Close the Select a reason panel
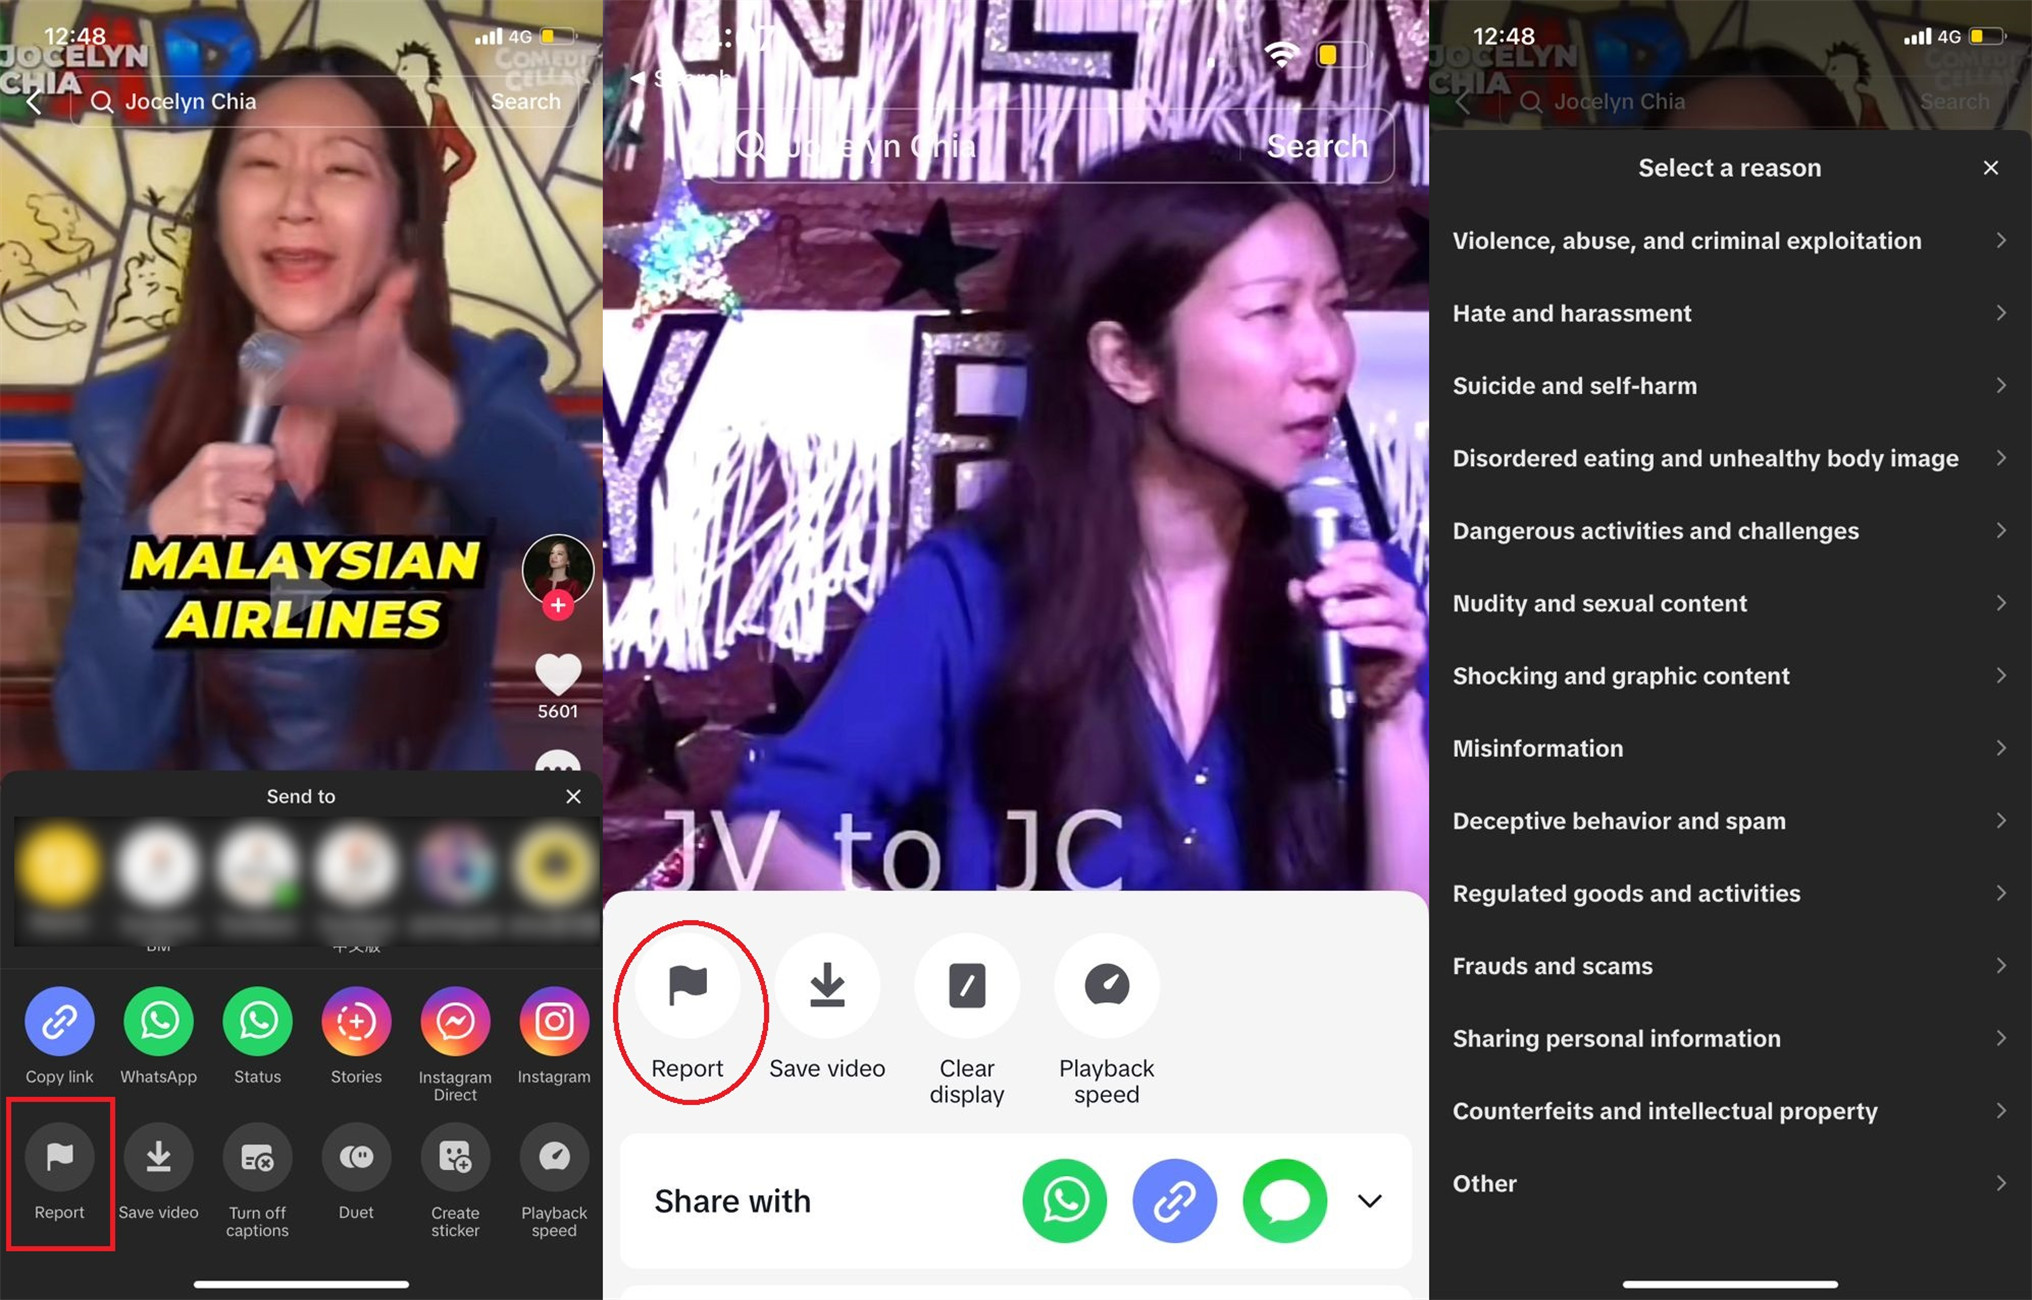The width and height of the screenshot is (2032, 1300). pyautogui.click(x=1991, y=168)
